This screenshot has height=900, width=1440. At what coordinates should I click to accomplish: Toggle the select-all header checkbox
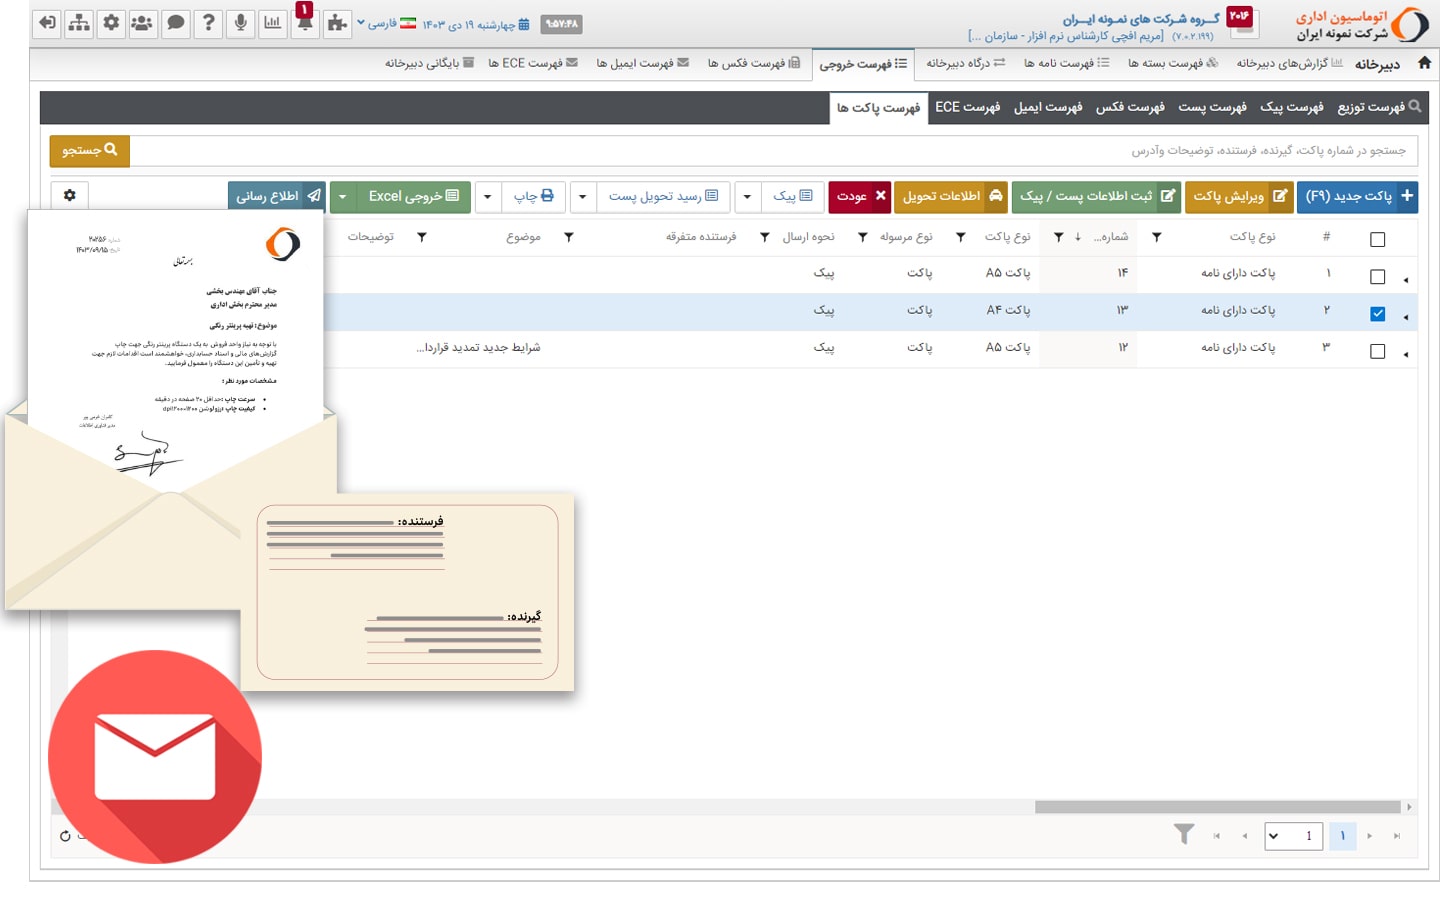tap(1377, 239)
